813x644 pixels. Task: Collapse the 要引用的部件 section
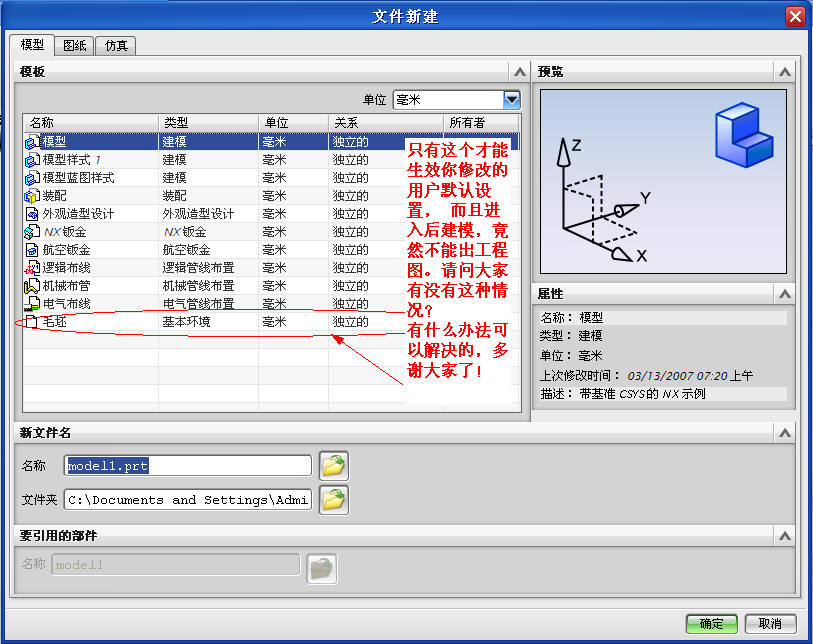tap(784, 535)
